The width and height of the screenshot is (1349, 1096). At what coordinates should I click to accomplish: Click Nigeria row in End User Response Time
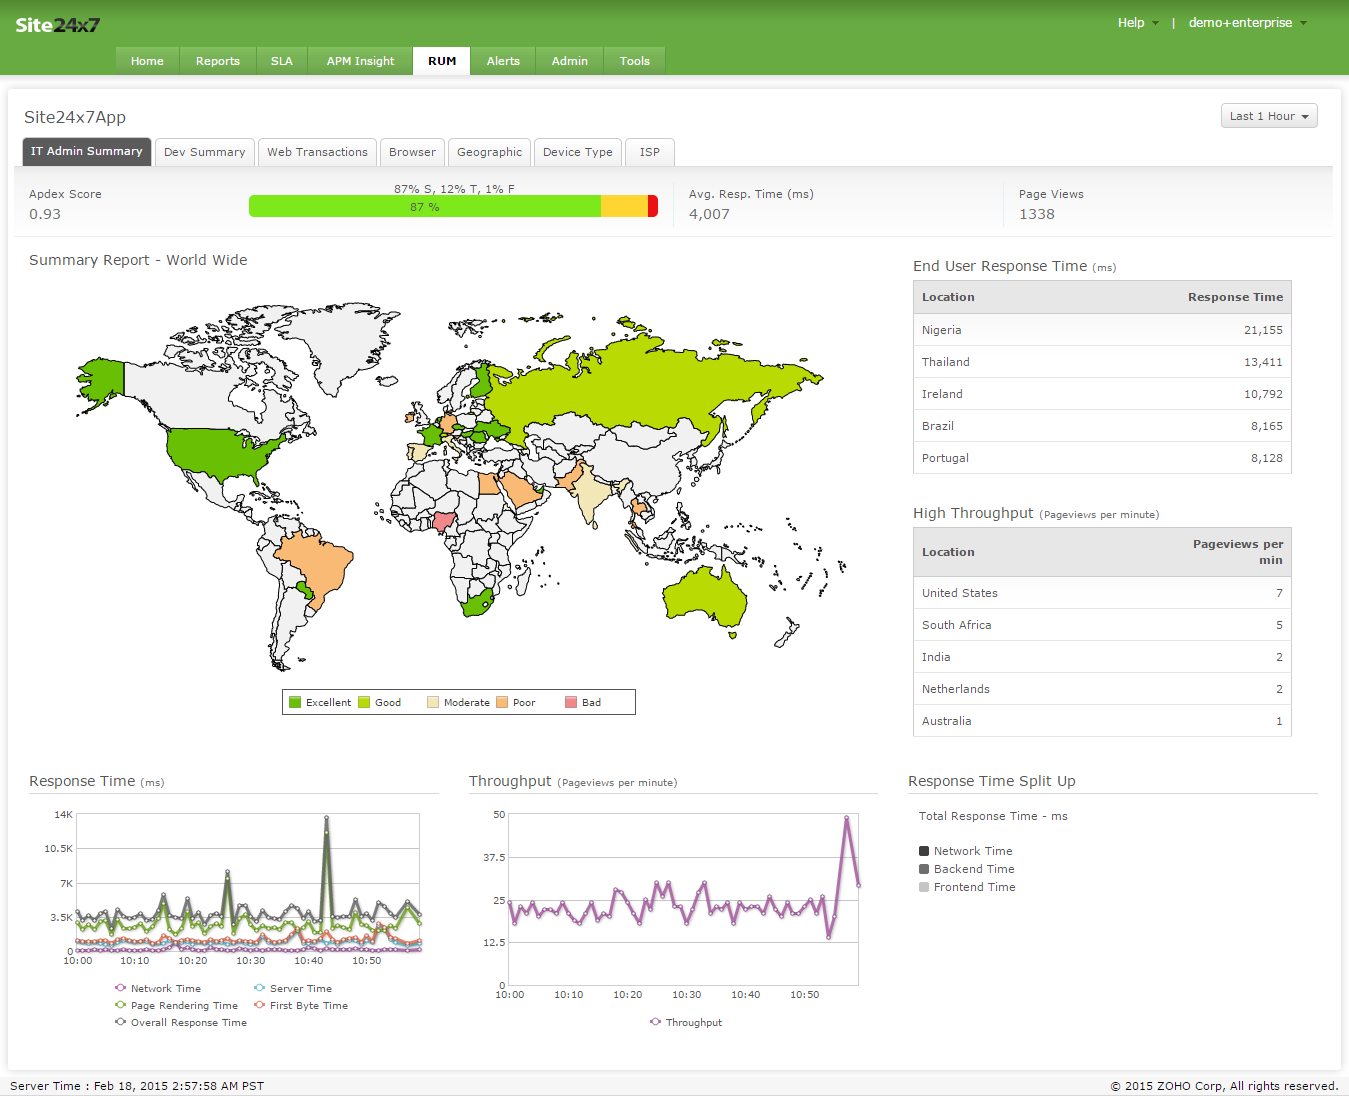click(1102, 330)
